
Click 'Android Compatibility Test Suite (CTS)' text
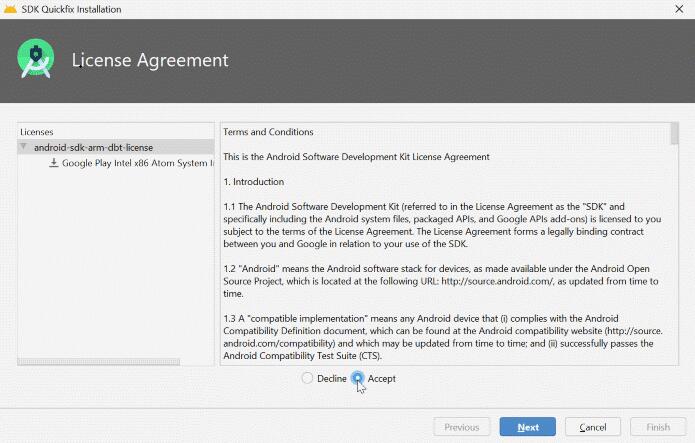click(x=302, y=356)
